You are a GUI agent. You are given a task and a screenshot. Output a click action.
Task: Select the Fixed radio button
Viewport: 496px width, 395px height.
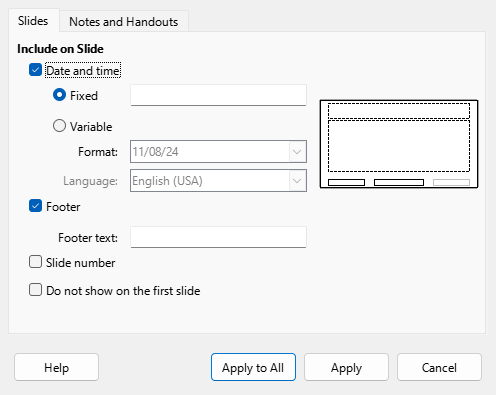click(59, 95)
